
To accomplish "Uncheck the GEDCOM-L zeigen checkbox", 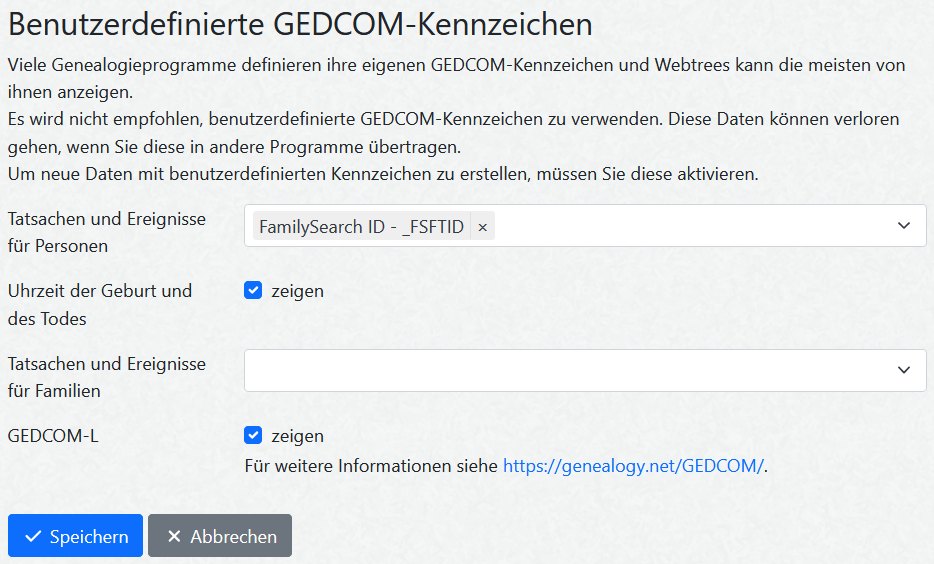I will point(253,436).
